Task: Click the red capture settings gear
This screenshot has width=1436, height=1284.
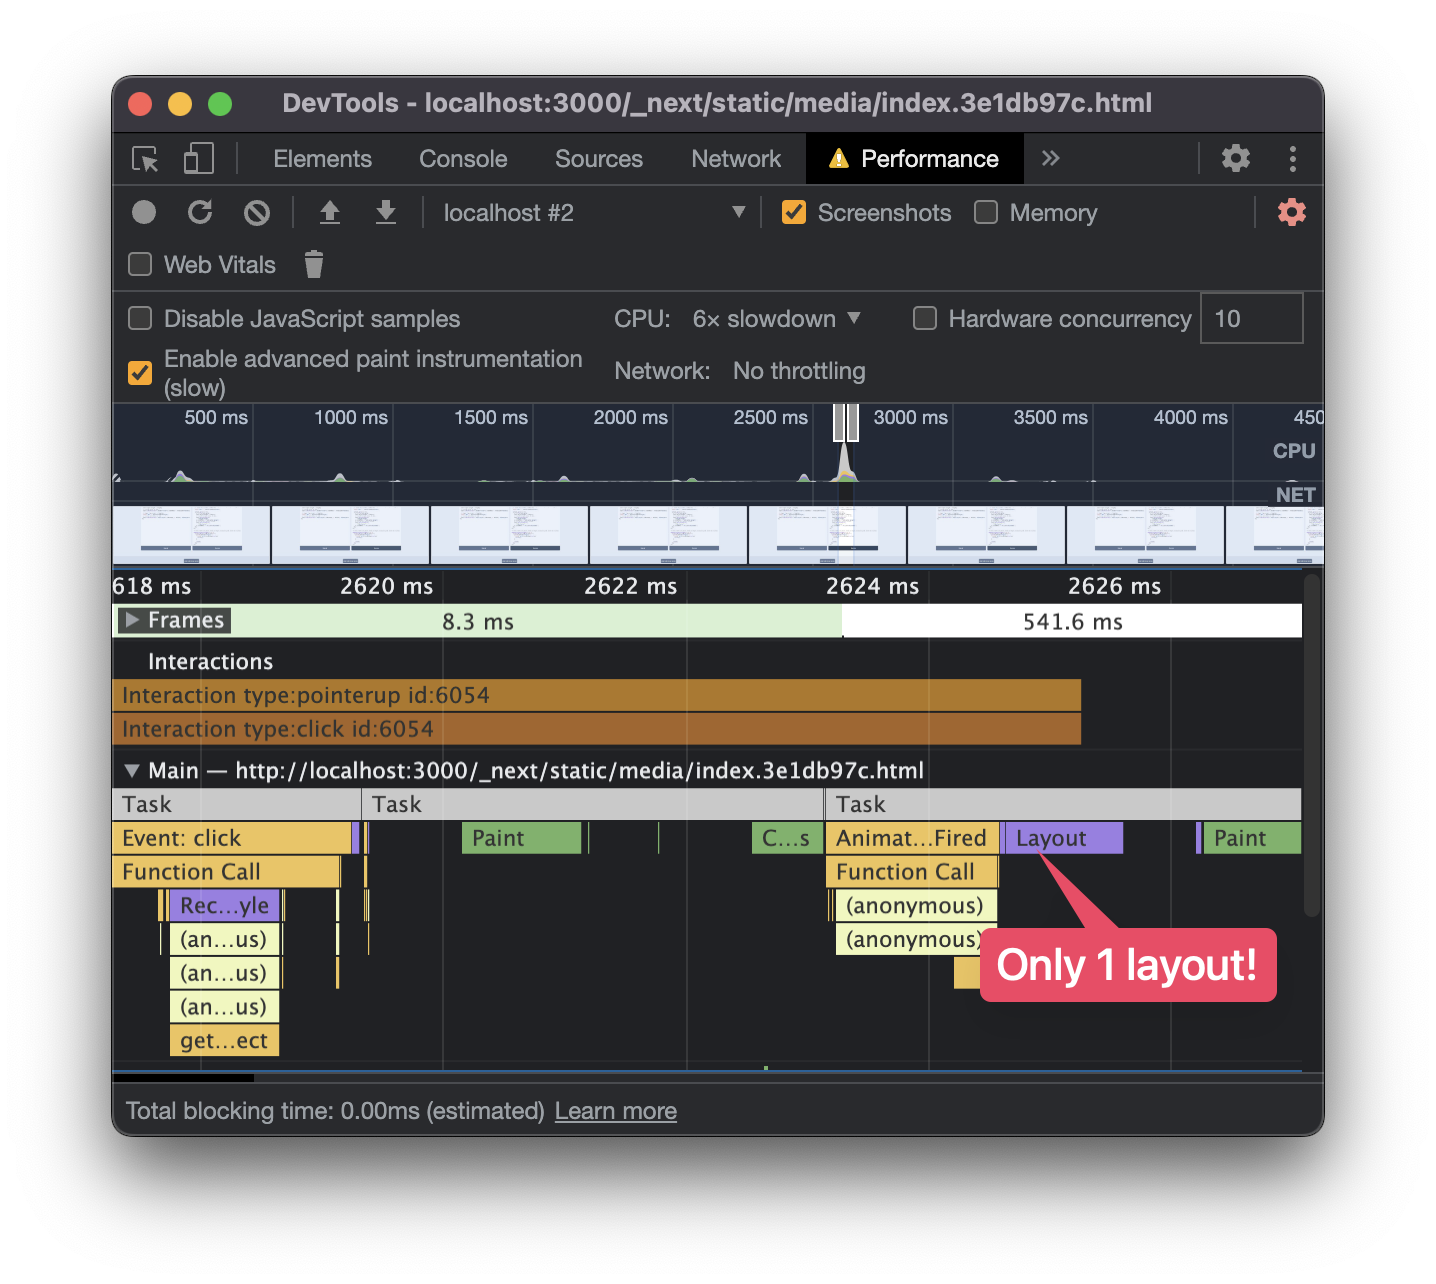Action: (x=1291, y=212)
